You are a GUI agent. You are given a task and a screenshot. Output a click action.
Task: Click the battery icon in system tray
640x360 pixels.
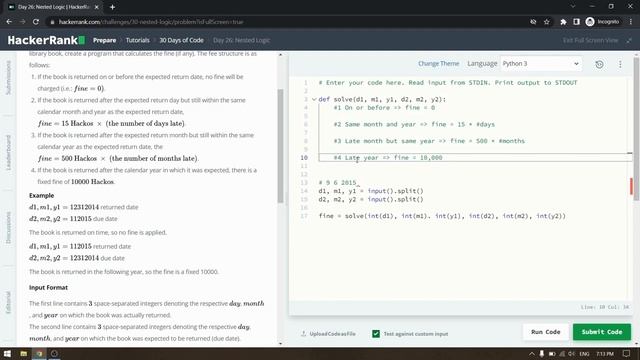[x=552, y=353]
